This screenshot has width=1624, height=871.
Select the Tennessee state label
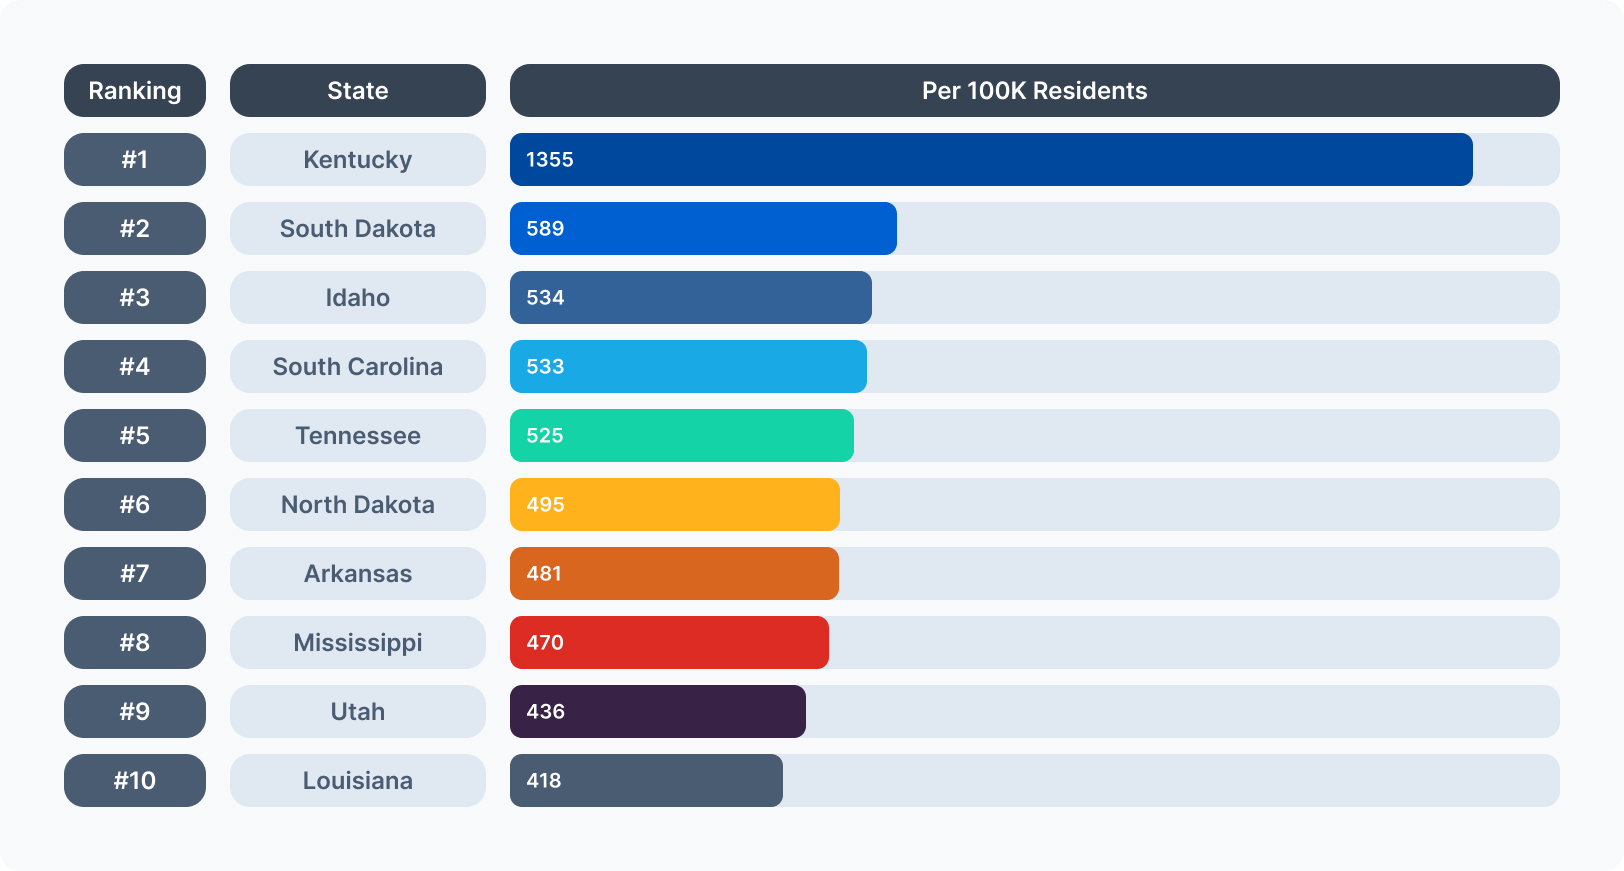pyautogui.click(x=357, y=436)
